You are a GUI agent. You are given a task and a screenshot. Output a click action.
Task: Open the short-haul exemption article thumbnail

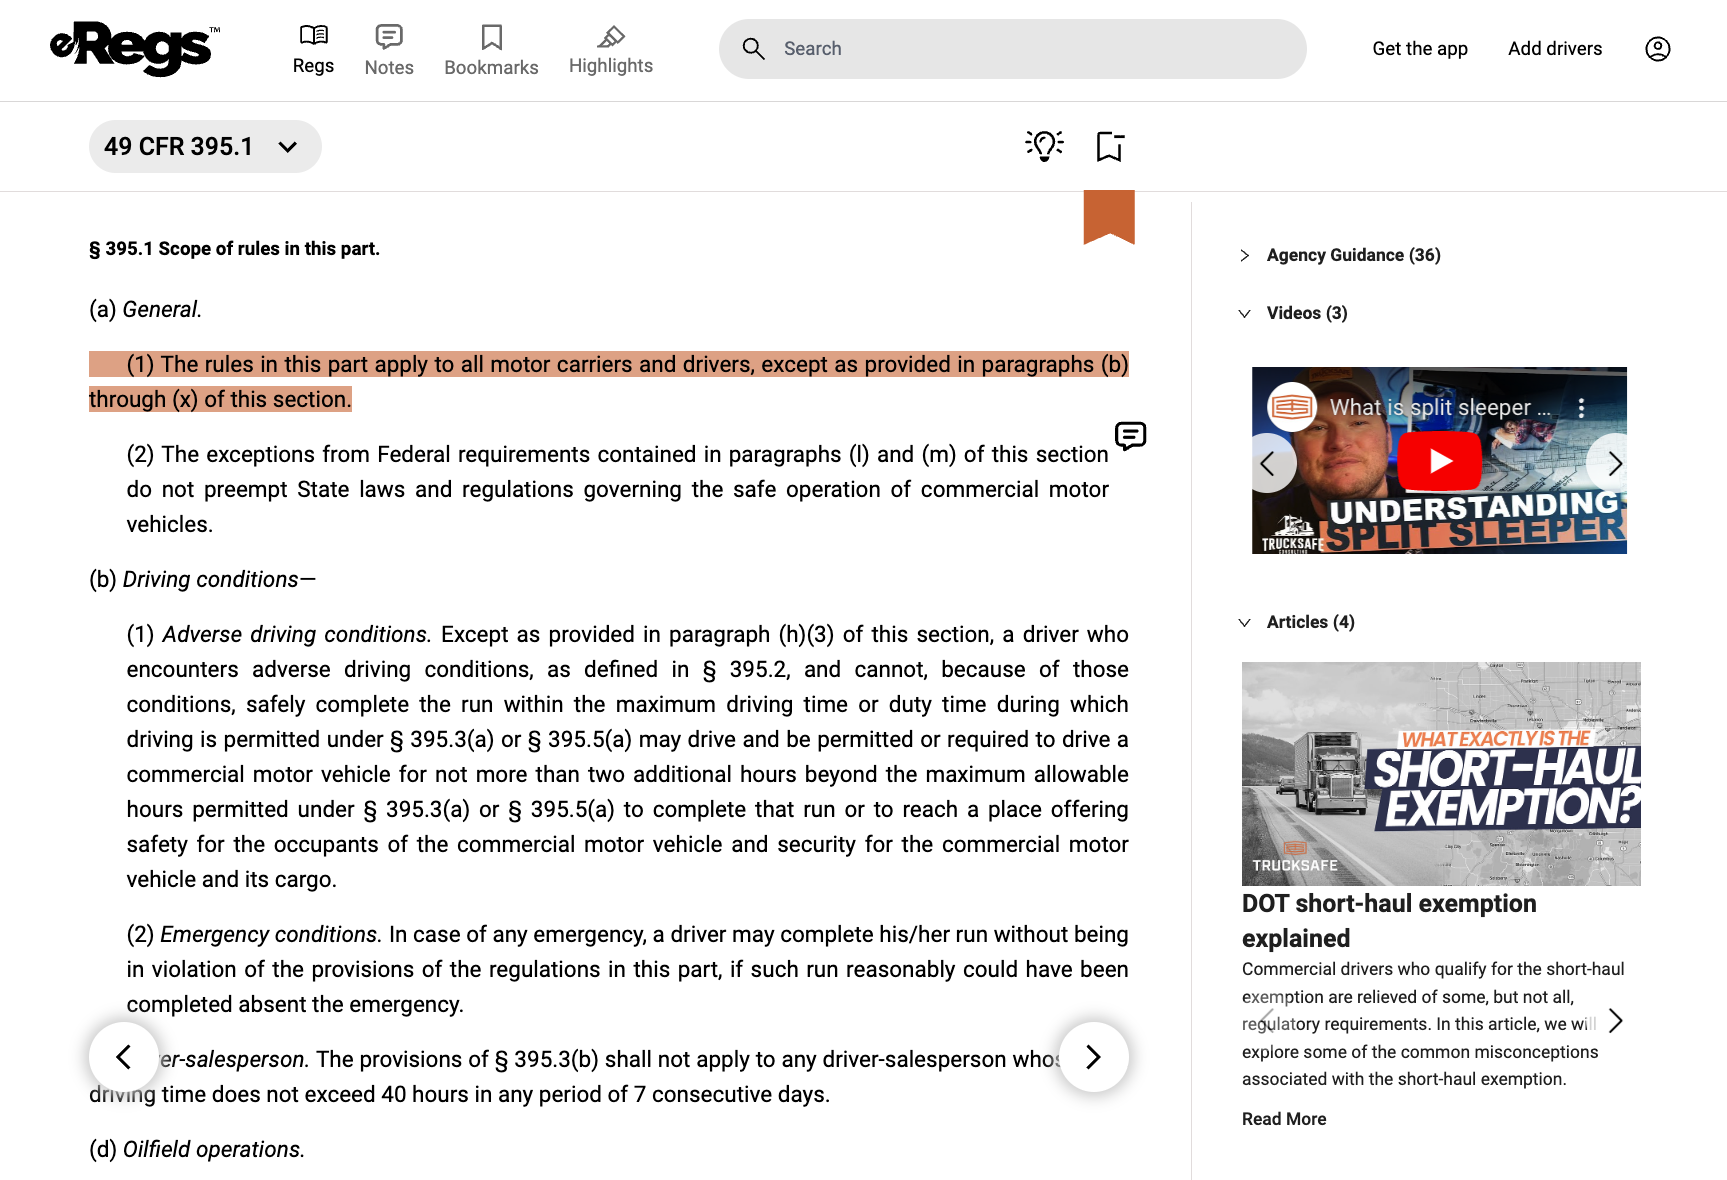pyautogui.click(x=1441, y=774)
